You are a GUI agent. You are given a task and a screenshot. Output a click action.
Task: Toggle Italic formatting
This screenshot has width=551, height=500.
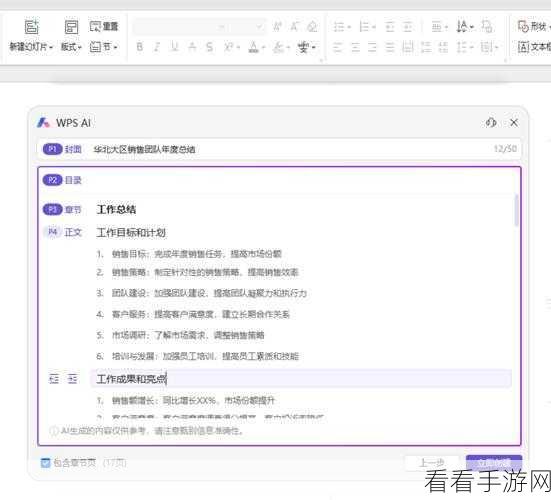pos(157,47)
